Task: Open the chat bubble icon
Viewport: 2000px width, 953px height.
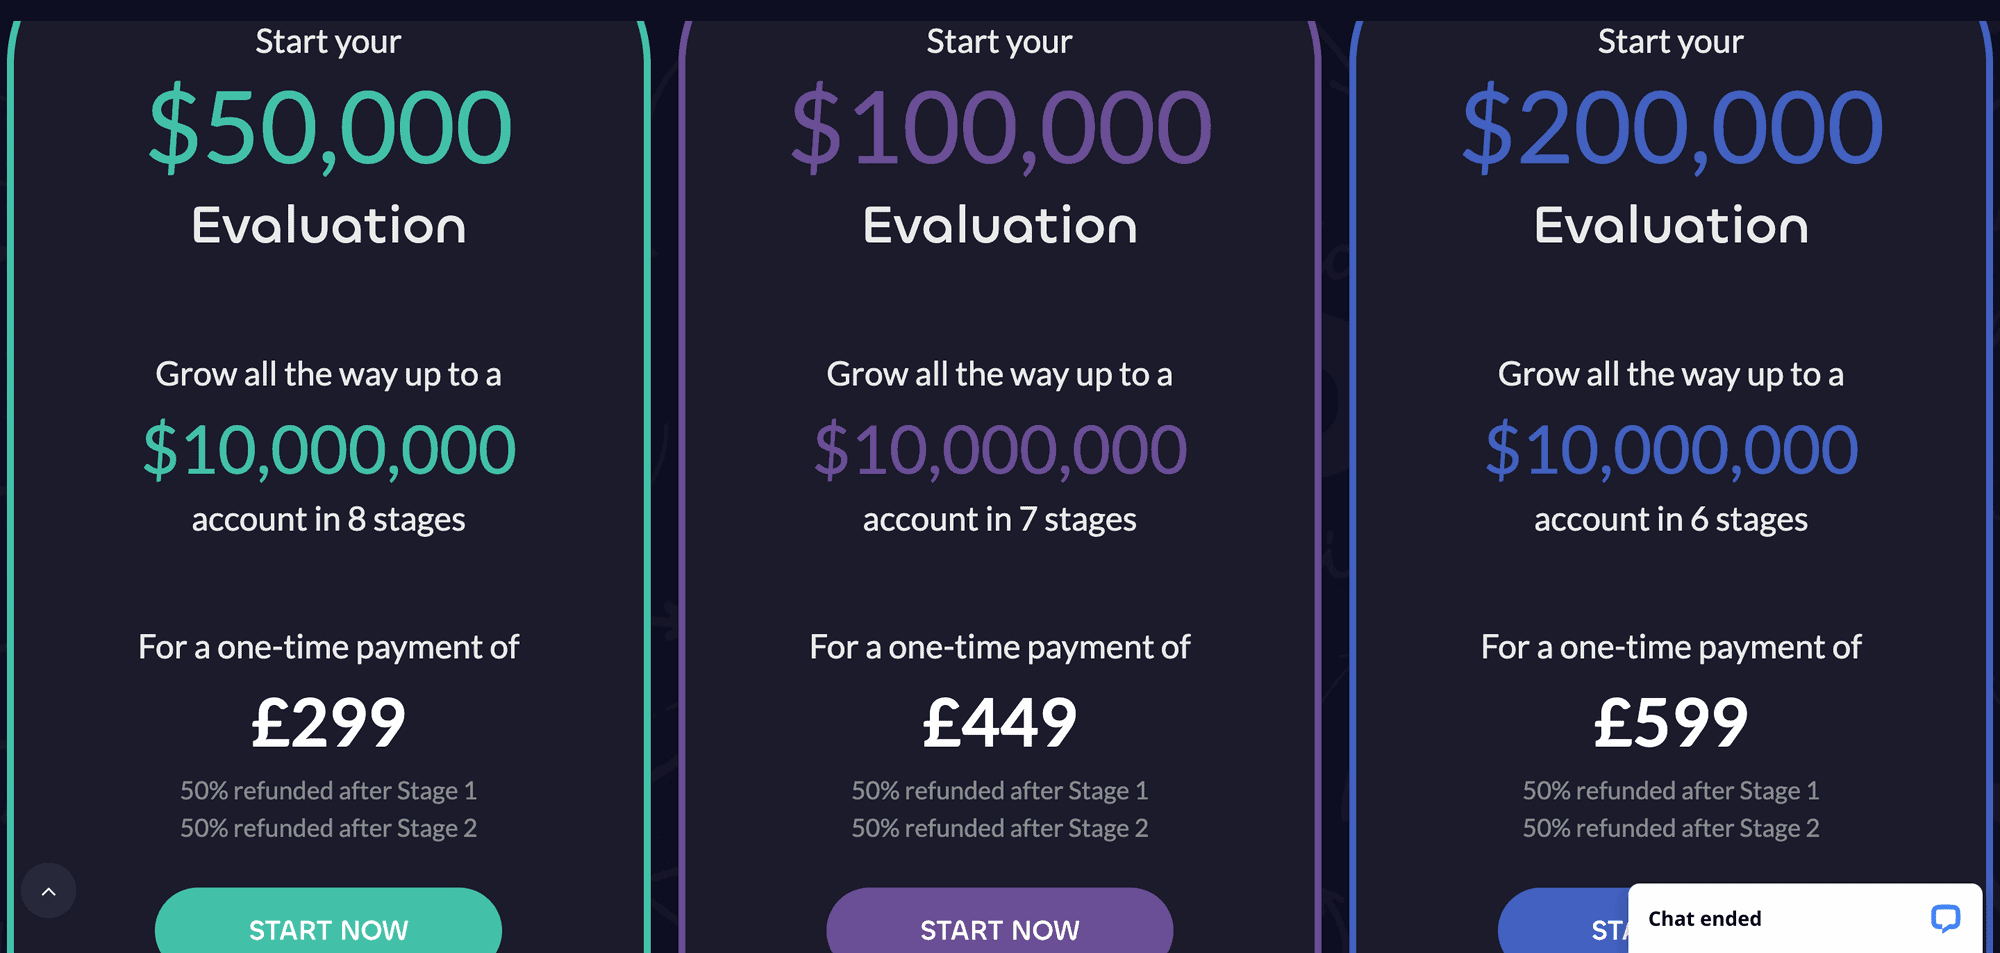Action: [x=1944, y=918]
